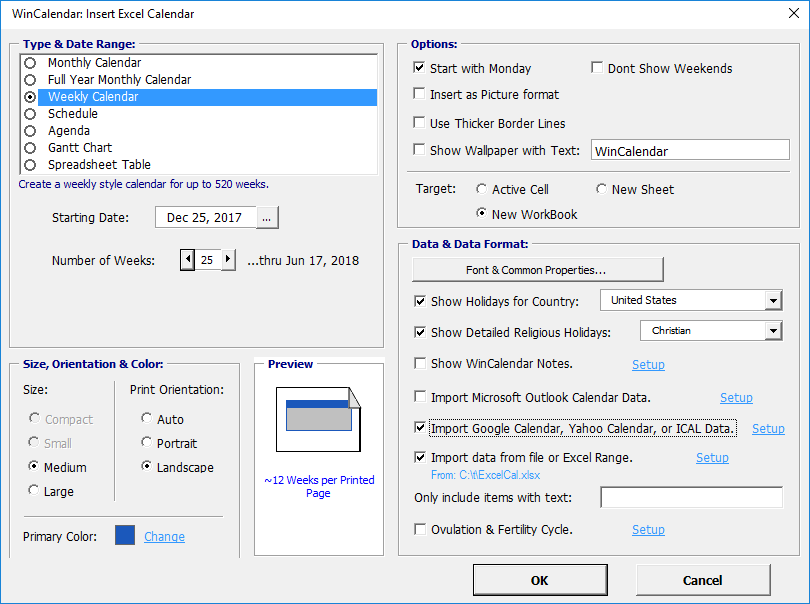Increase Number of Weeks with right arrow

[x=228, y=260]
